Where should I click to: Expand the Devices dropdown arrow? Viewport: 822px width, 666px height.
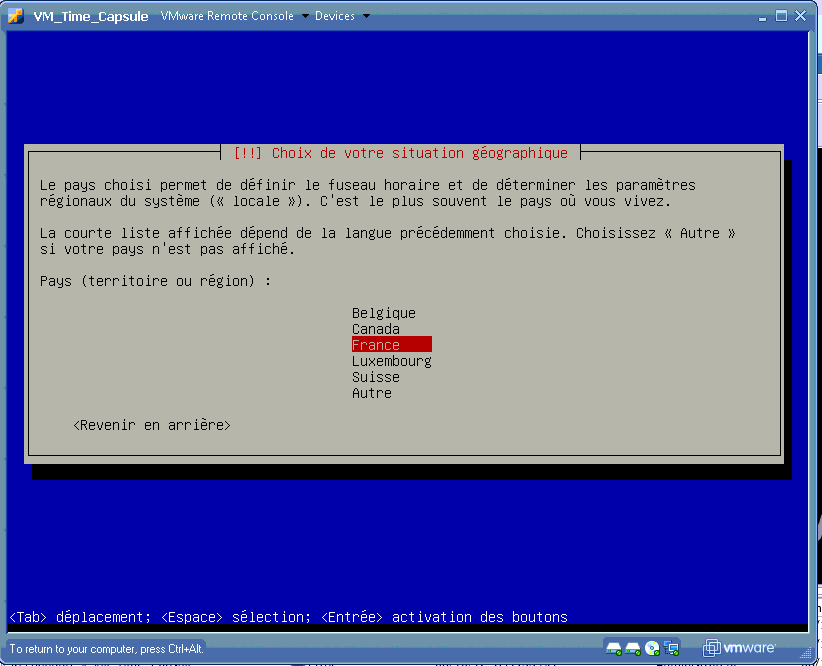click(366, 16)
